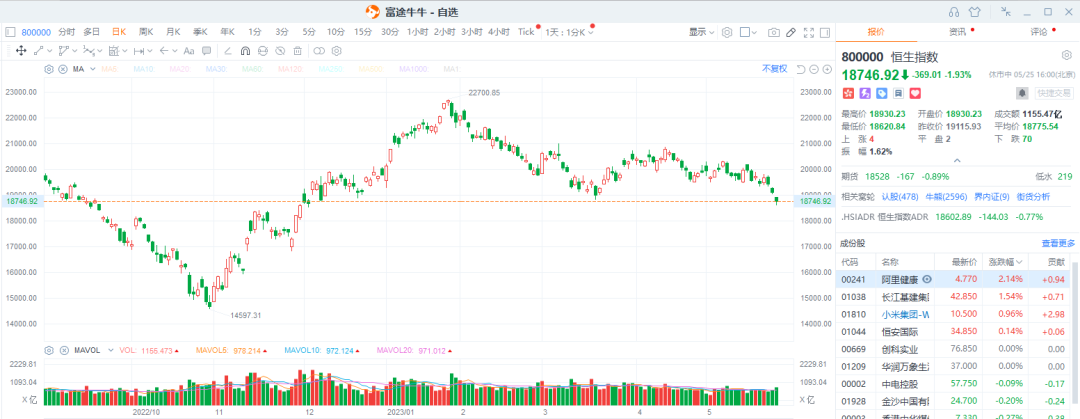
Task: Open MA indicator settings gear
Action: click(49, 69)
